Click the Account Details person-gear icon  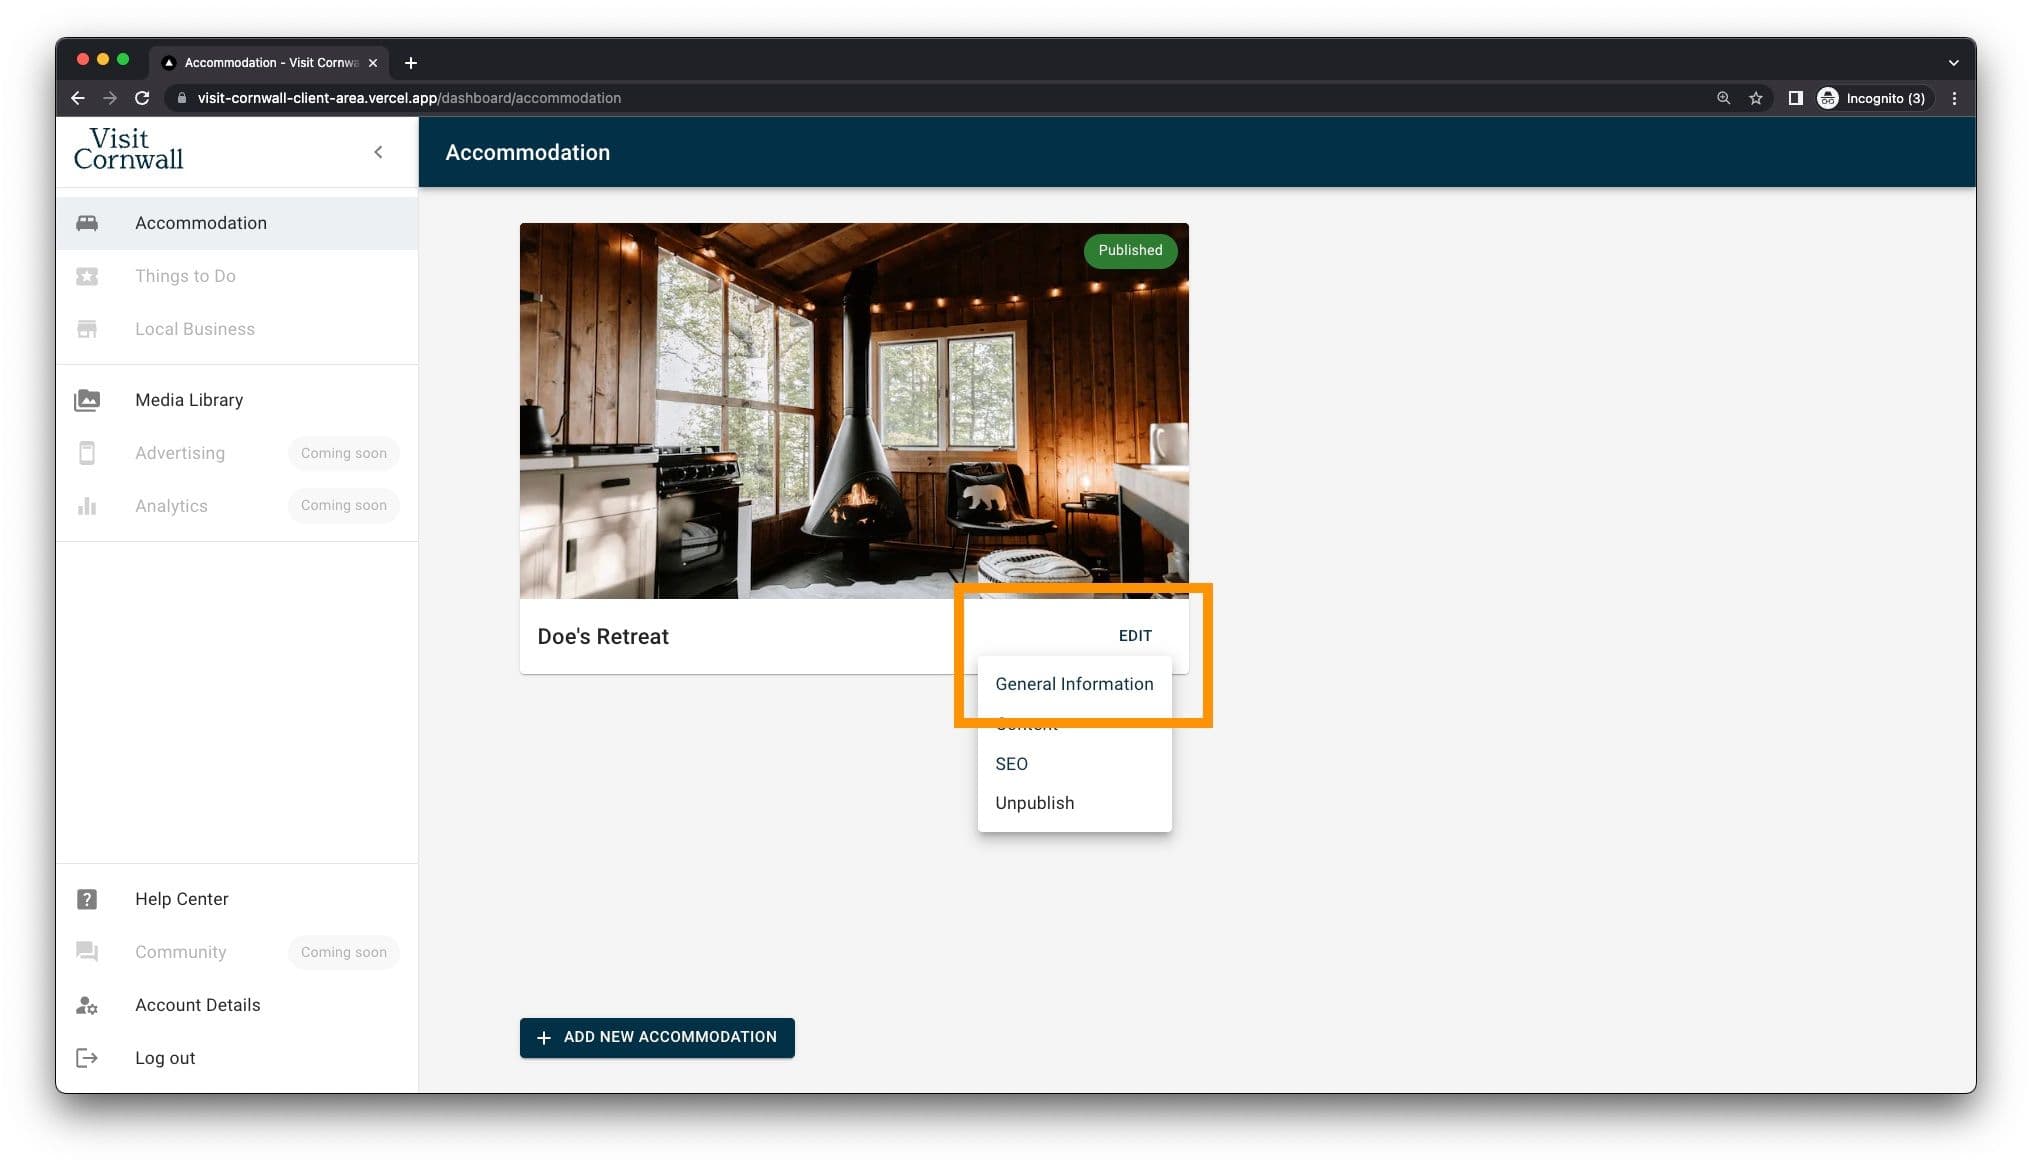pyautogui.click(x=87, y=1005)
